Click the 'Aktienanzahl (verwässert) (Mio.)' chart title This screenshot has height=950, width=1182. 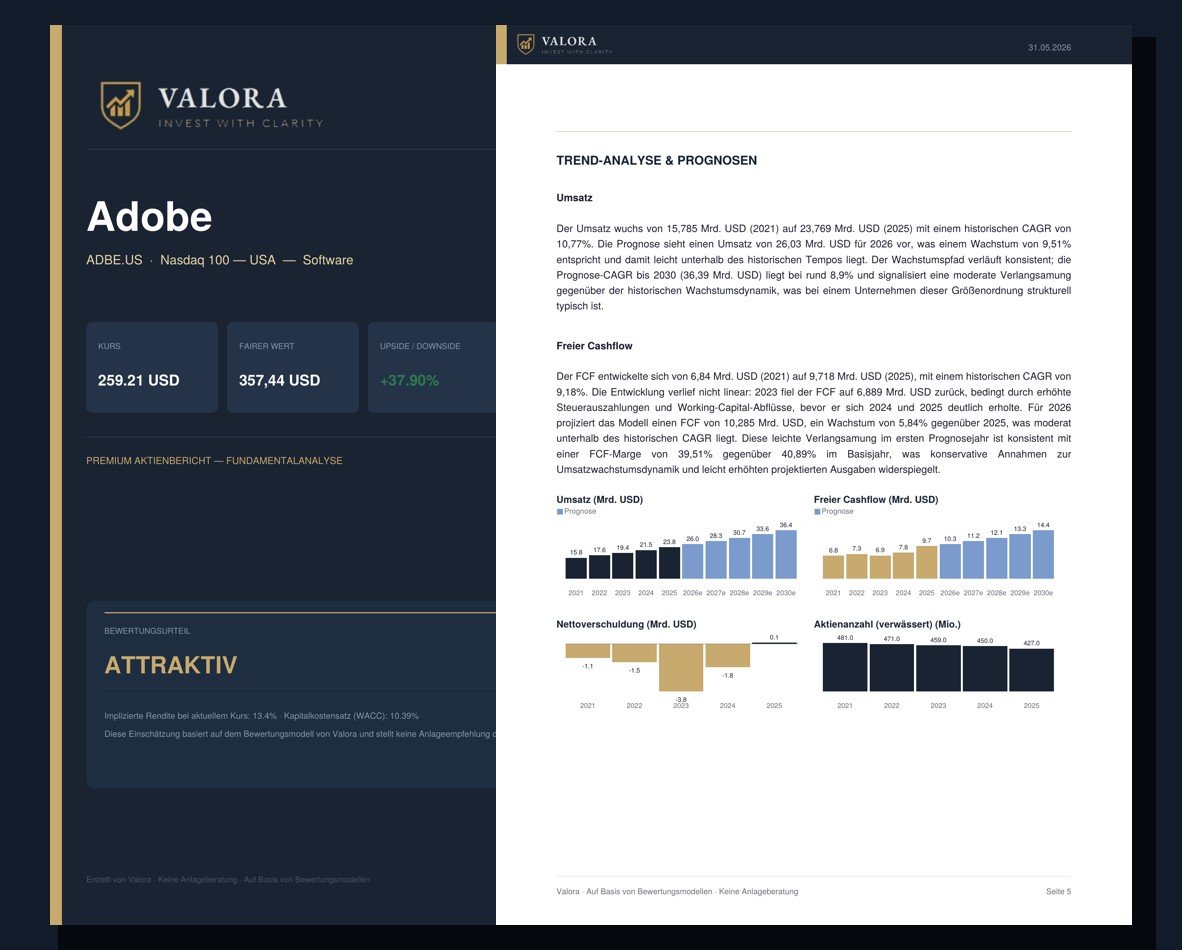(x=887, y=624)
